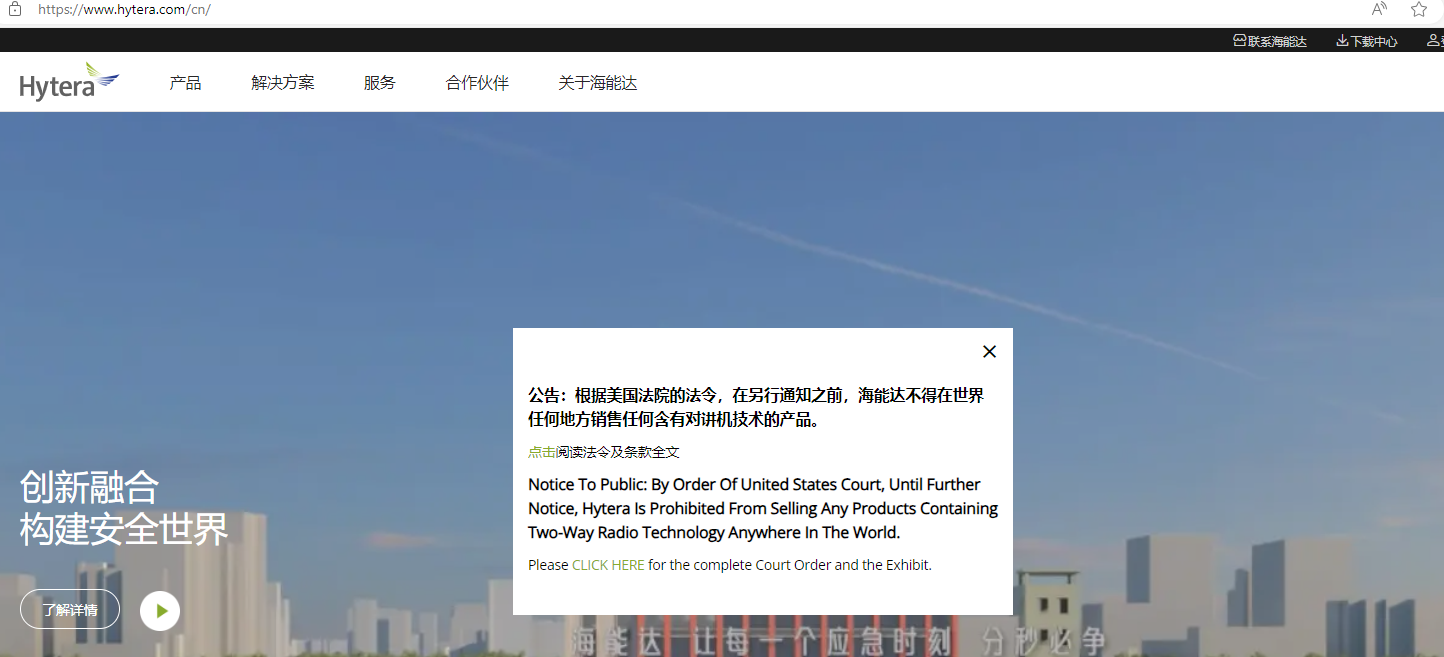Click the Chinese 公告 notice heading

[756, 407]
